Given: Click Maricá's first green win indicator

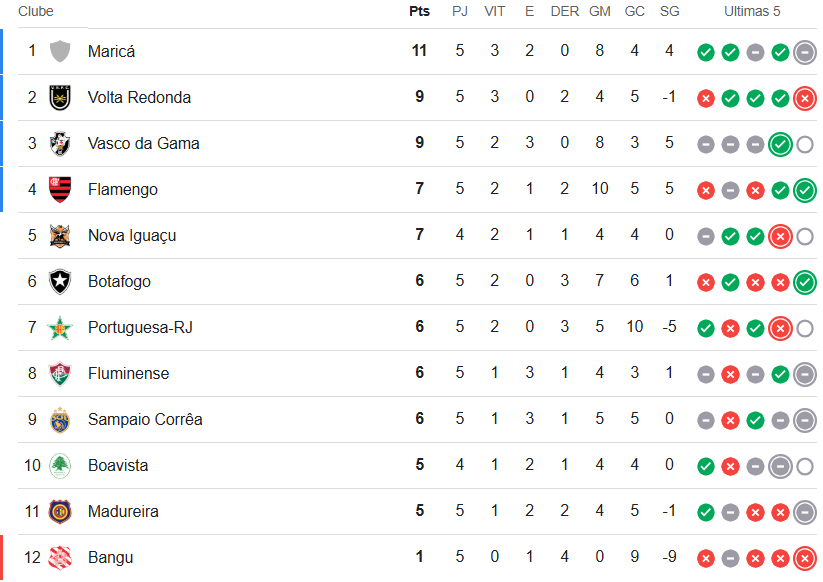Looking at the screenshot, I should pos(706,52).
